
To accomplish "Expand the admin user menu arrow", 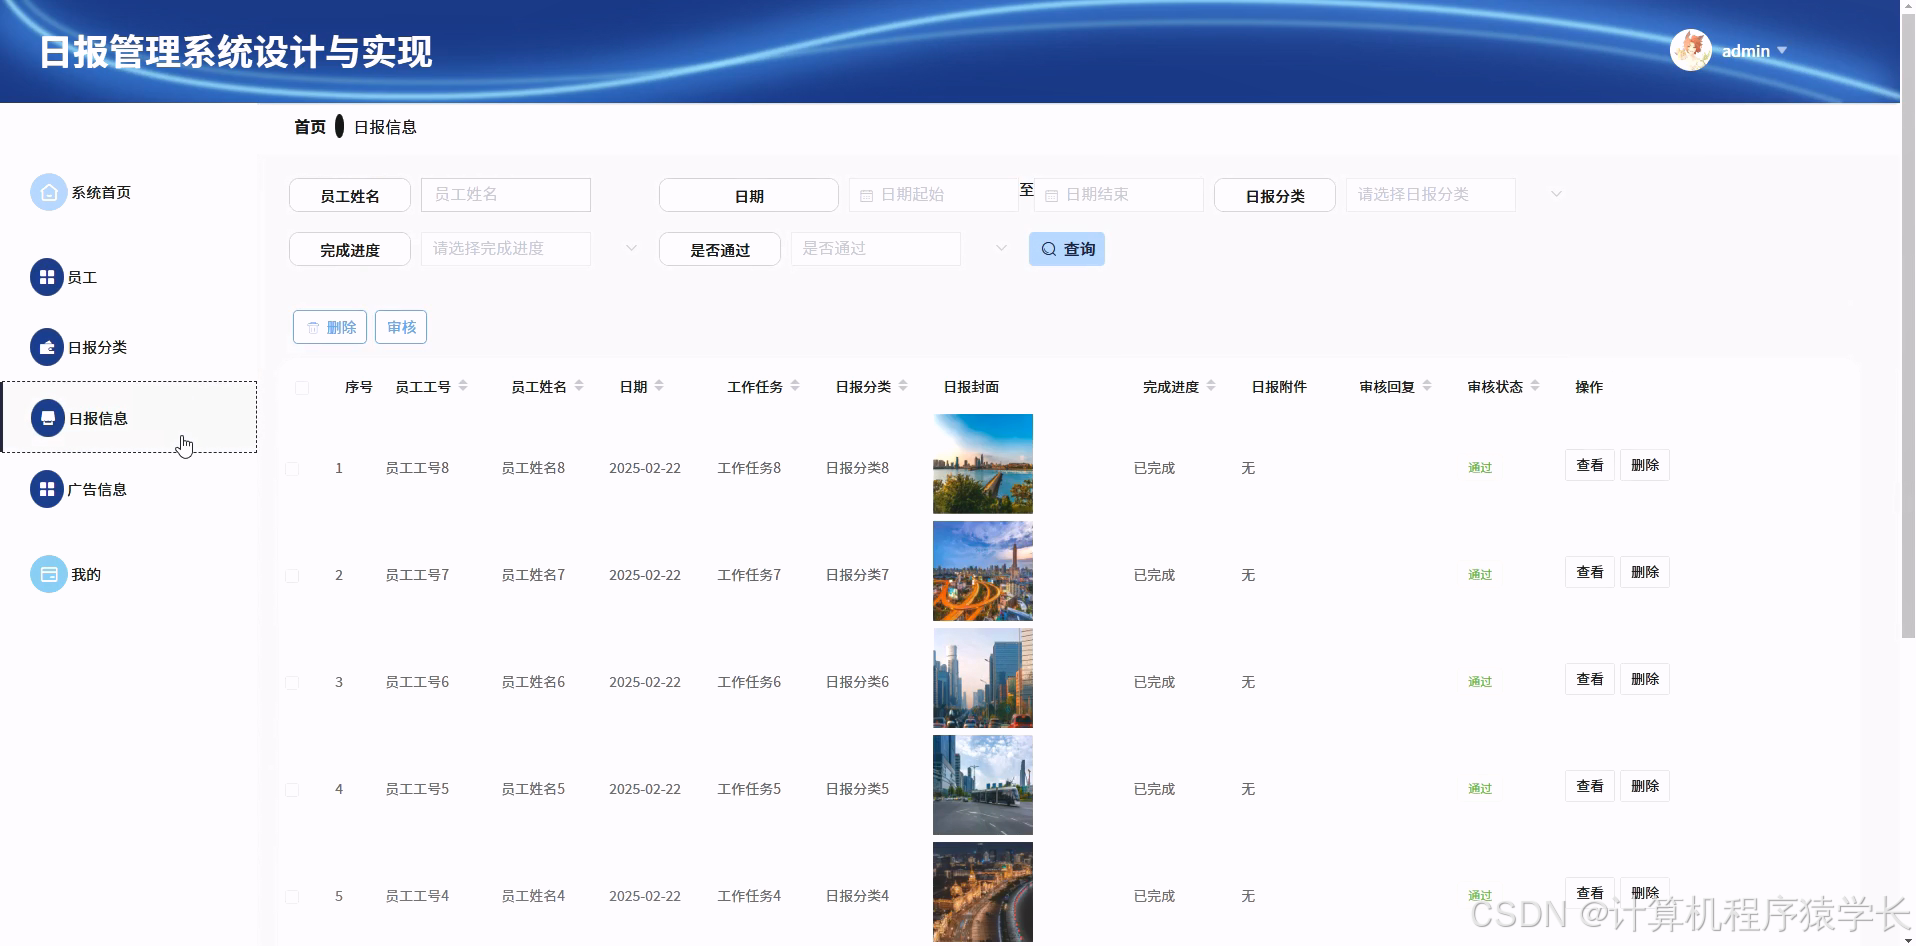I will pyautogui.click(x=1782, y=50).
